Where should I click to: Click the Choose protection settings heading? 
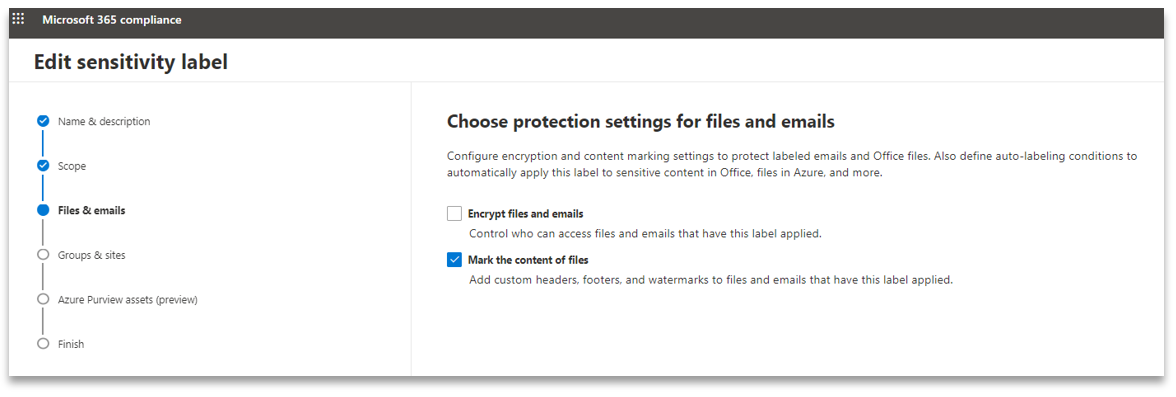point(640,121)
